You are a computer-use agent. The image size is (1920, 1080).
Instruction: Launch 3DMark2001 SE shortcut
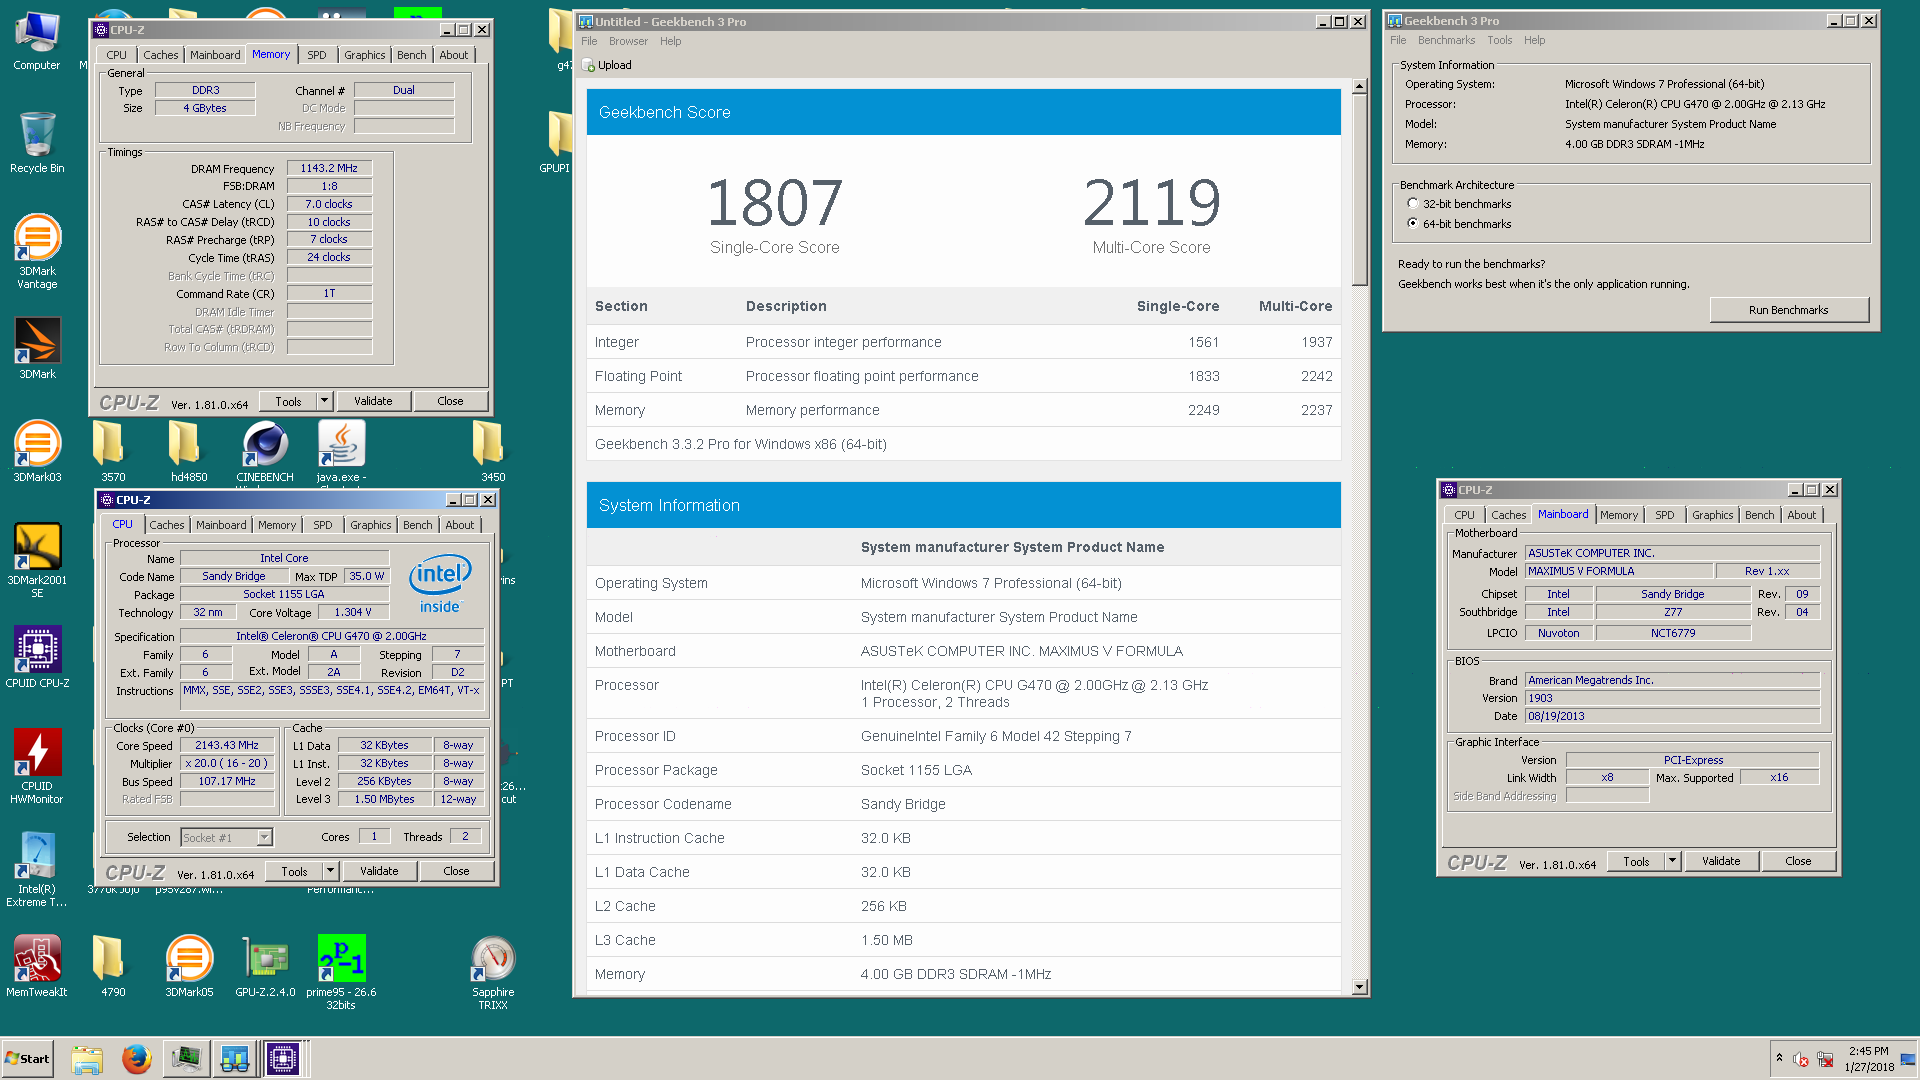tap(37, 560)
